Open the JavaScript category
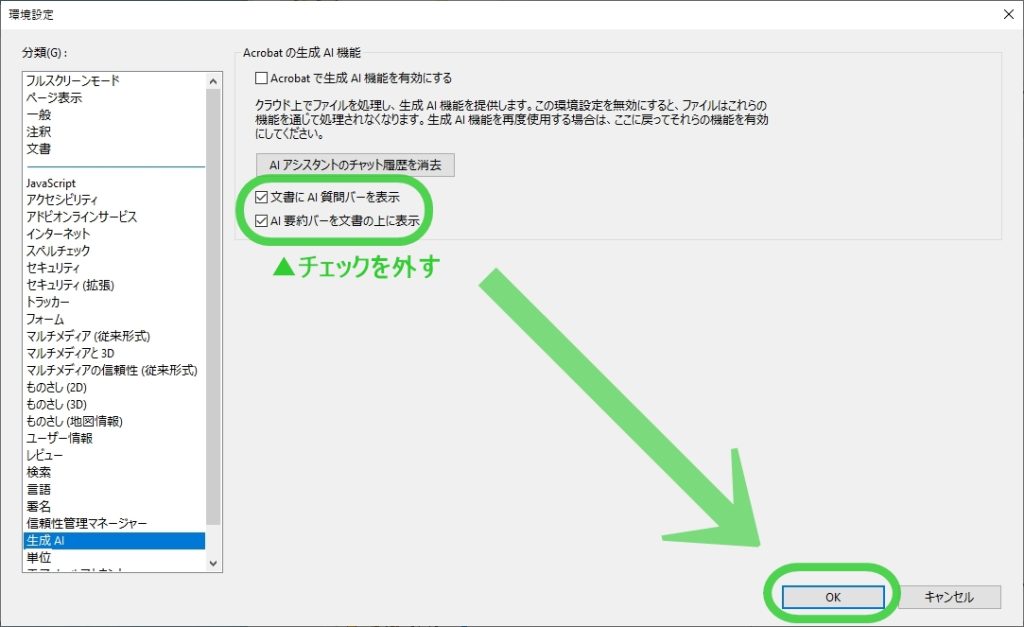Viewport: 1024px width, 627px height. coord(51,183)
